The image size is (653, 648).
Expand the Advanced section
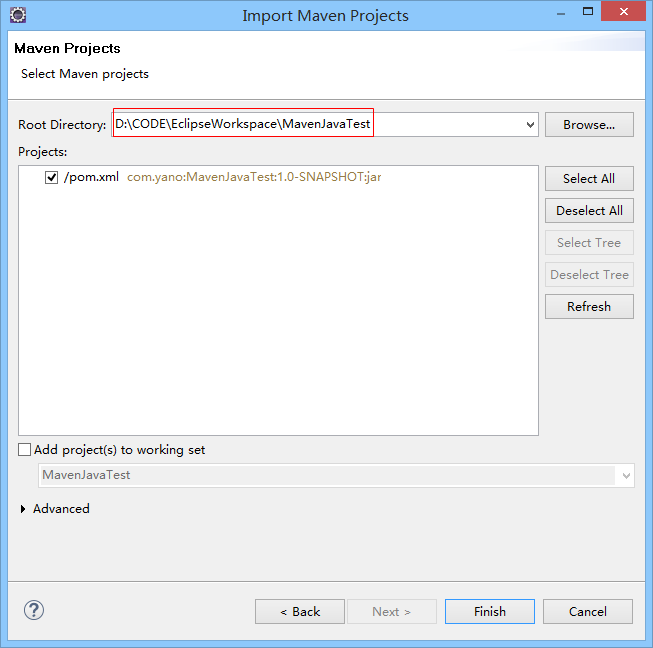[x=23, y=509]
